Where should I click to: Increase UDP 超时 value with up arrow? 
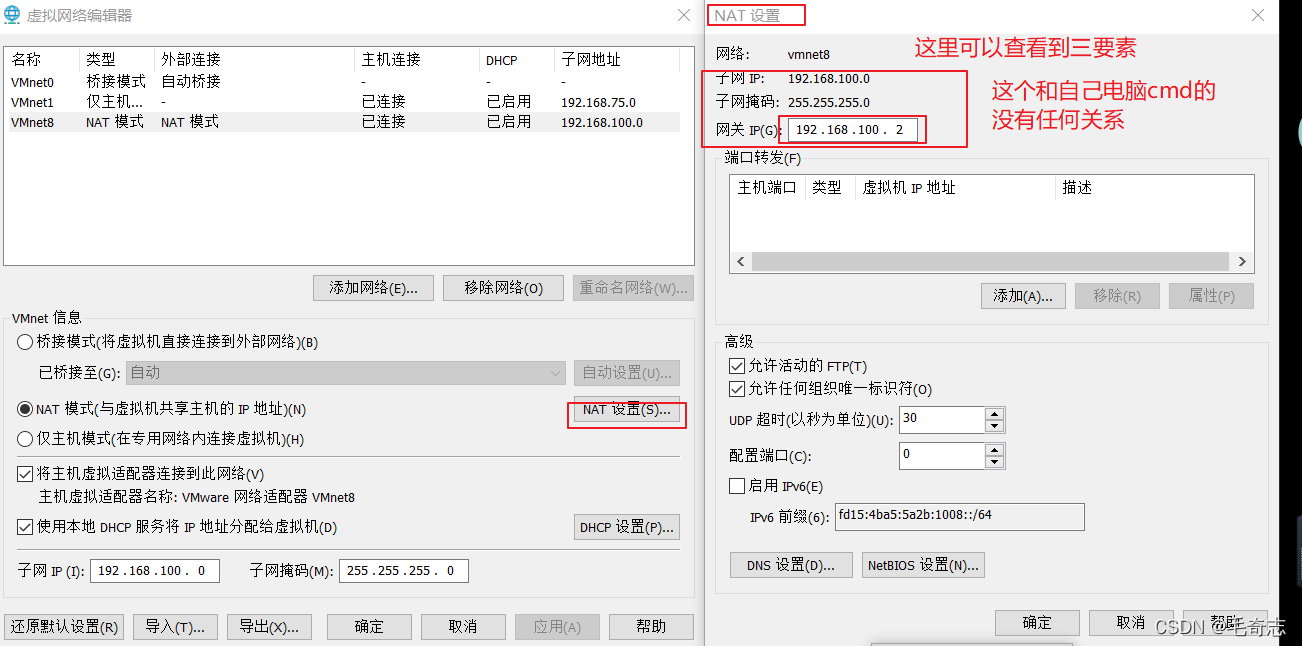(994, 413)
